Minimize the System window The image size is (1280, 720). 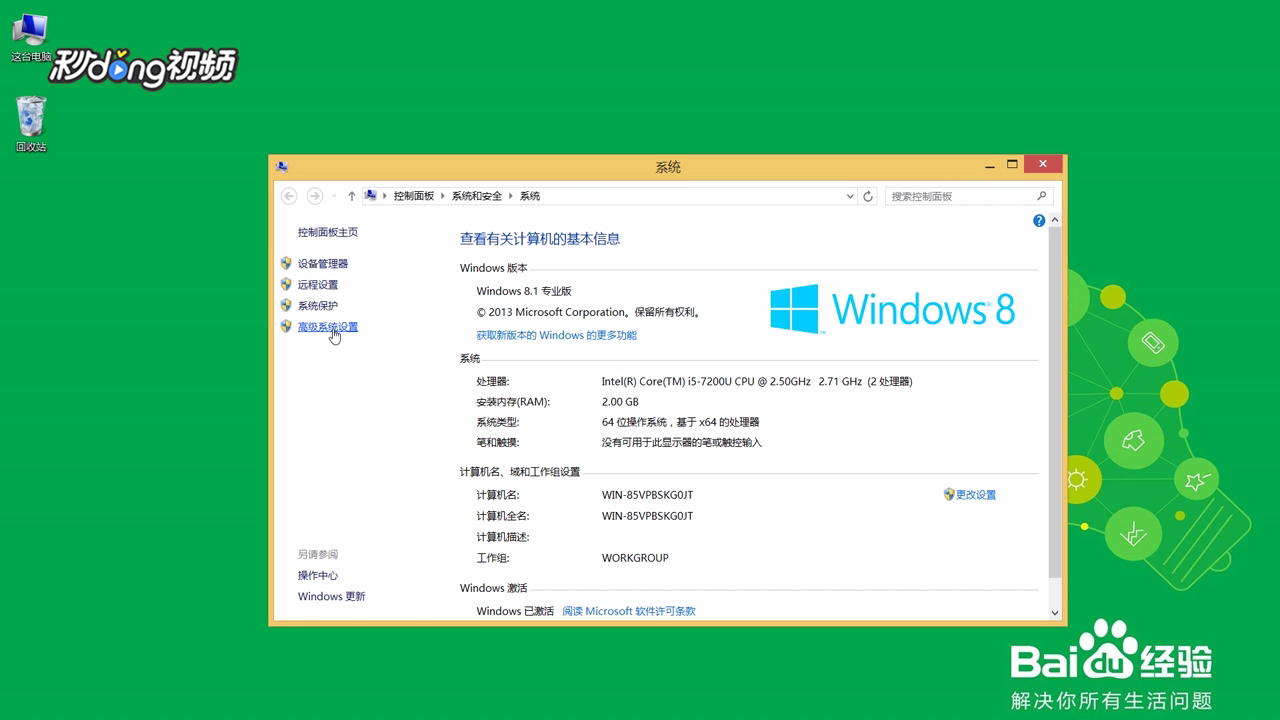pyautogui.click(x=988, y=165)
